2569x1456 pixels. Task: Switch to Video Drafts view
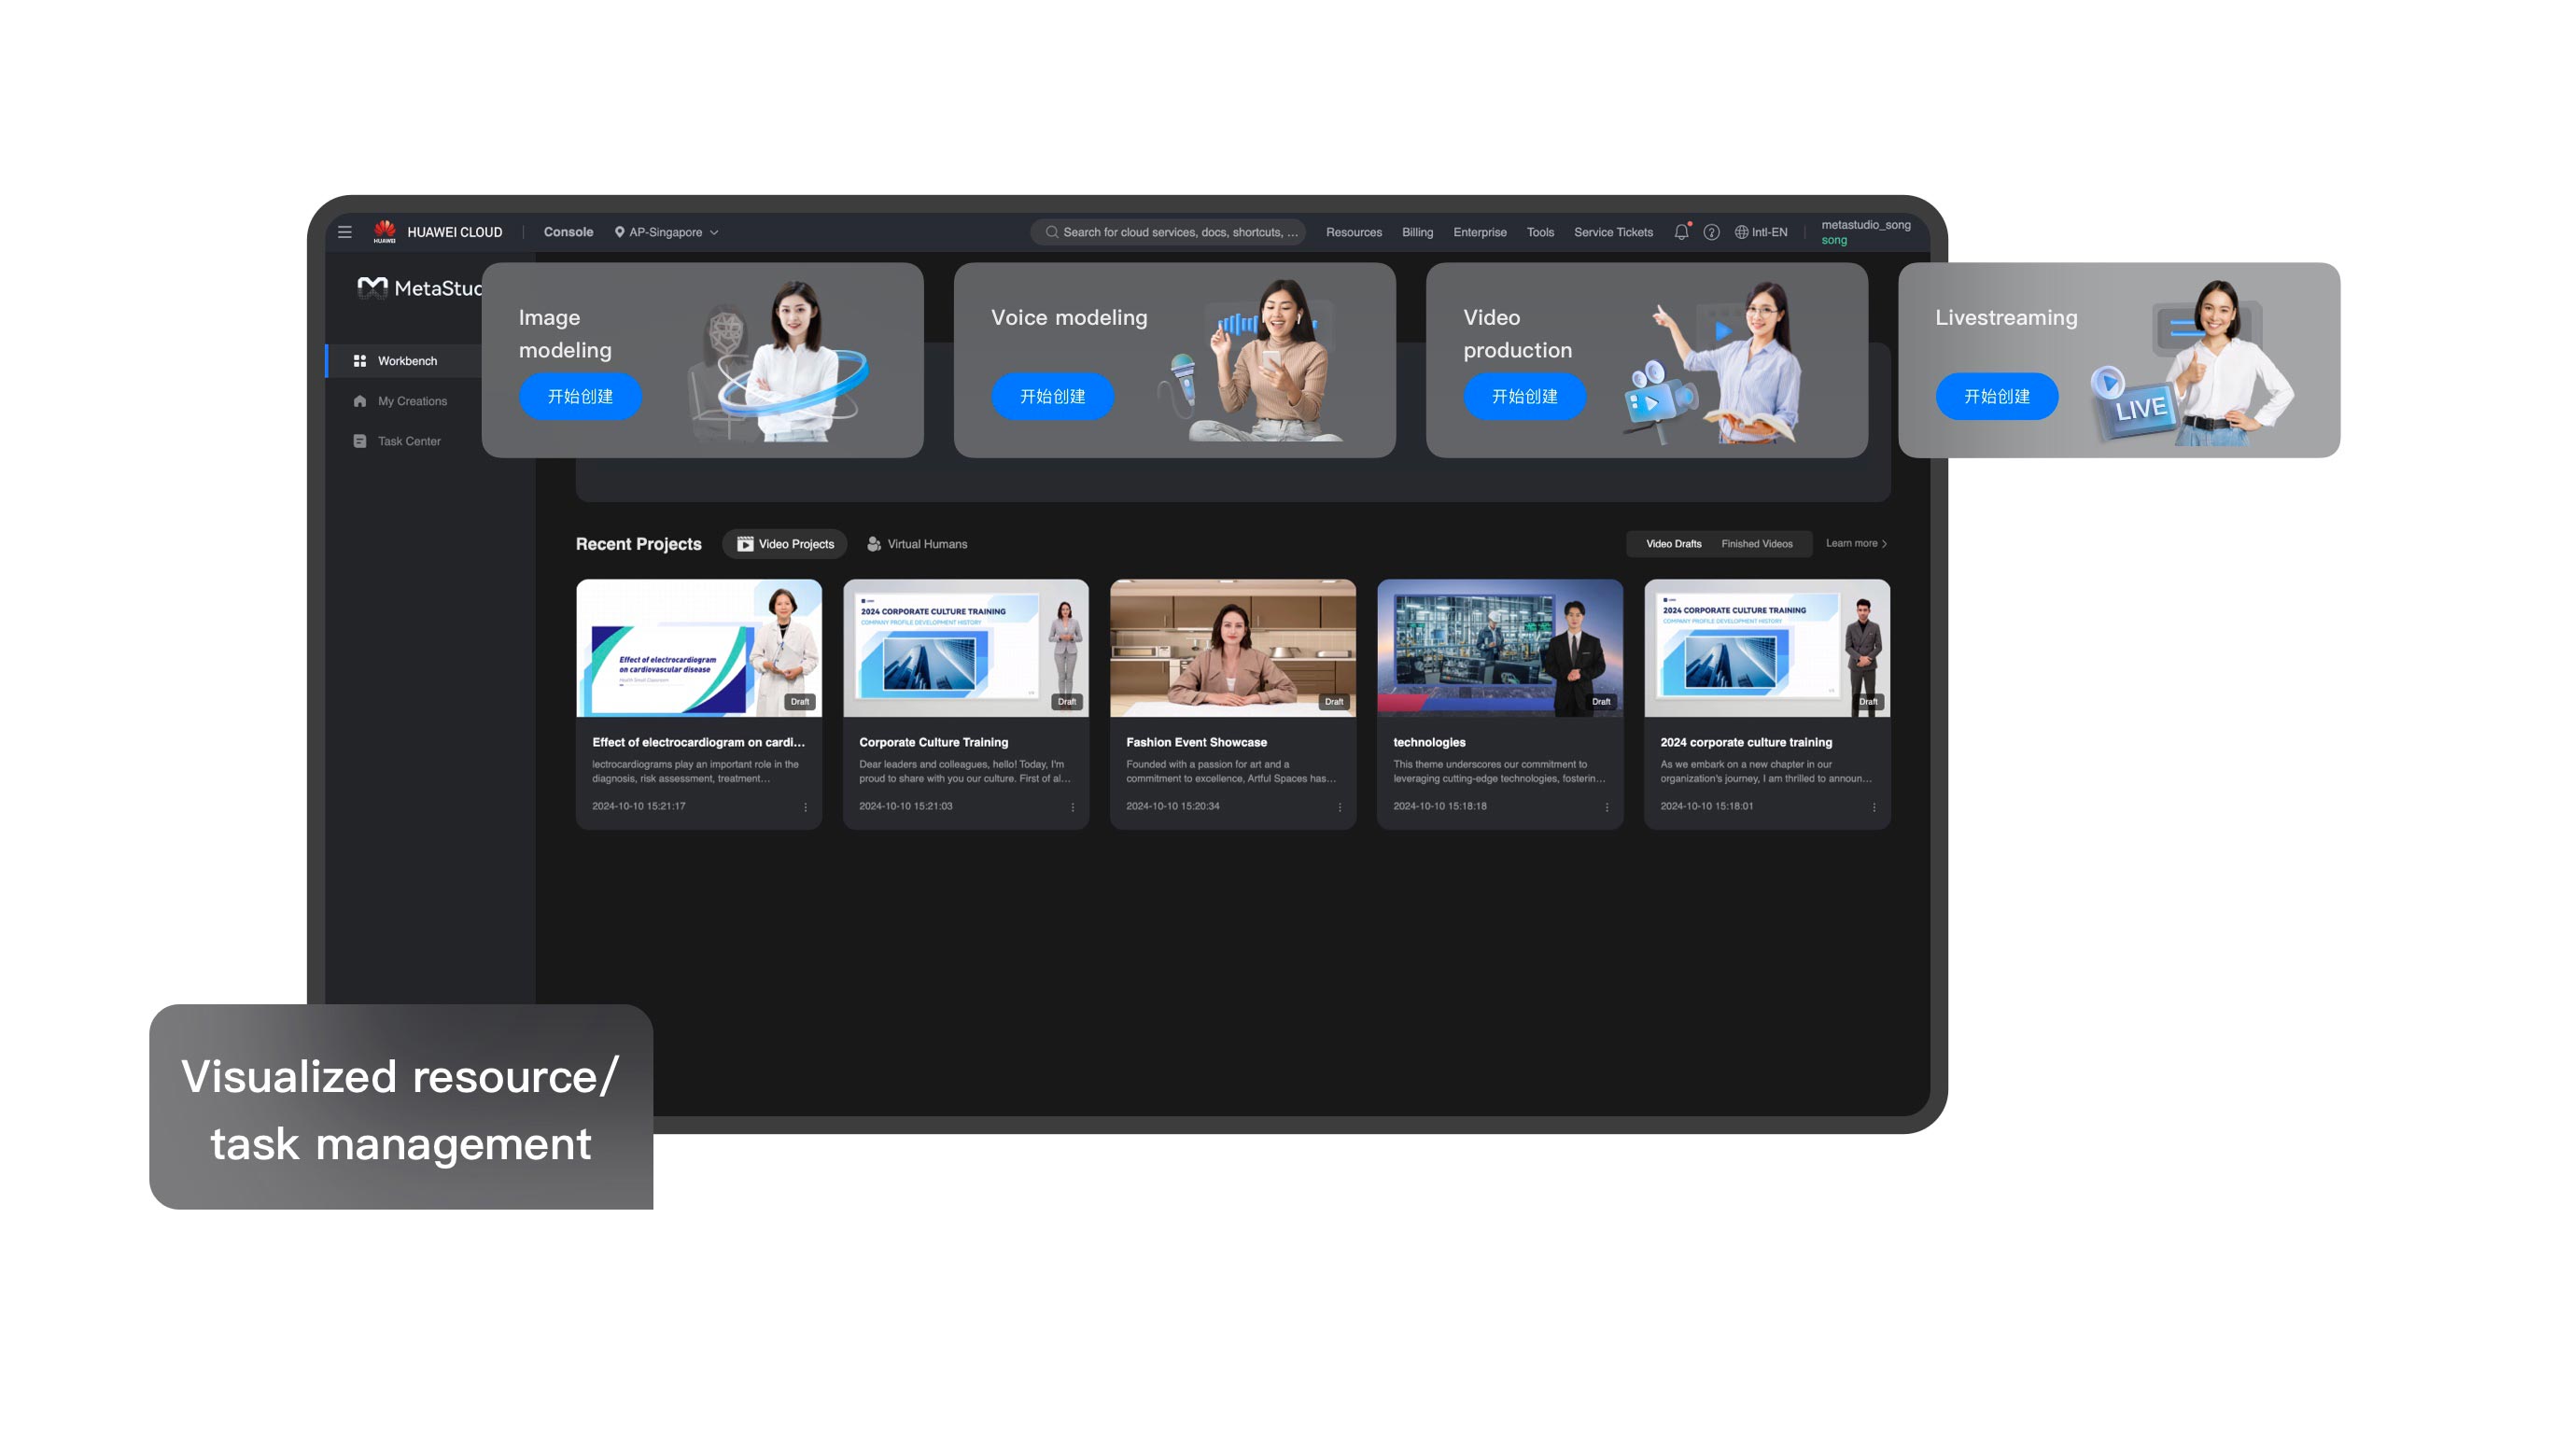1673,543
